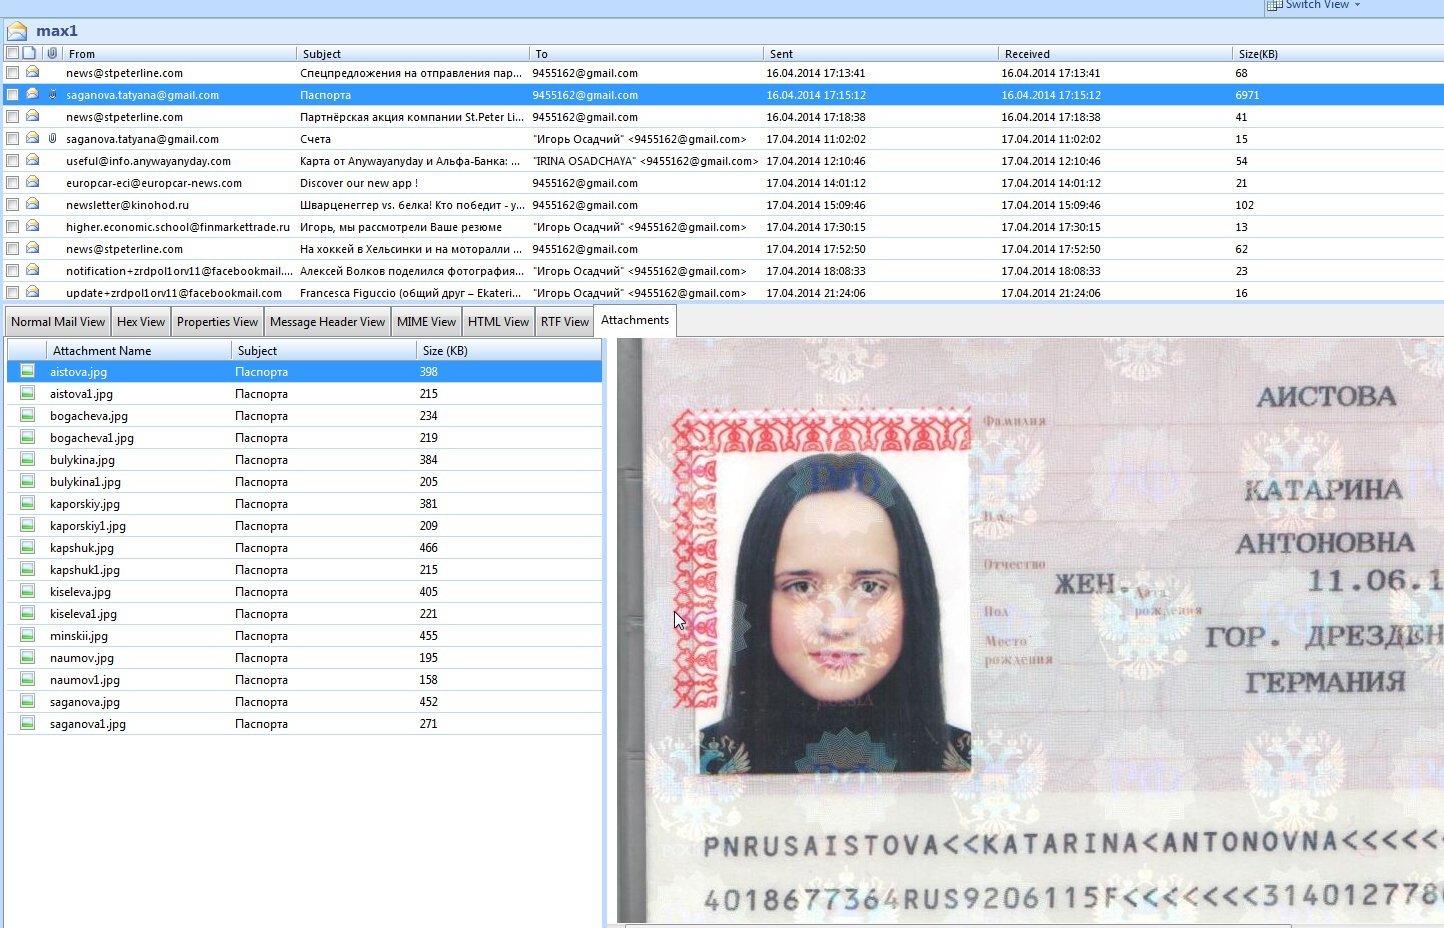Click the image file icon beside kaporskiy.jpg
Image resolution: width=1444 pixels, height=928 pixels.
(x=27, y=503)
